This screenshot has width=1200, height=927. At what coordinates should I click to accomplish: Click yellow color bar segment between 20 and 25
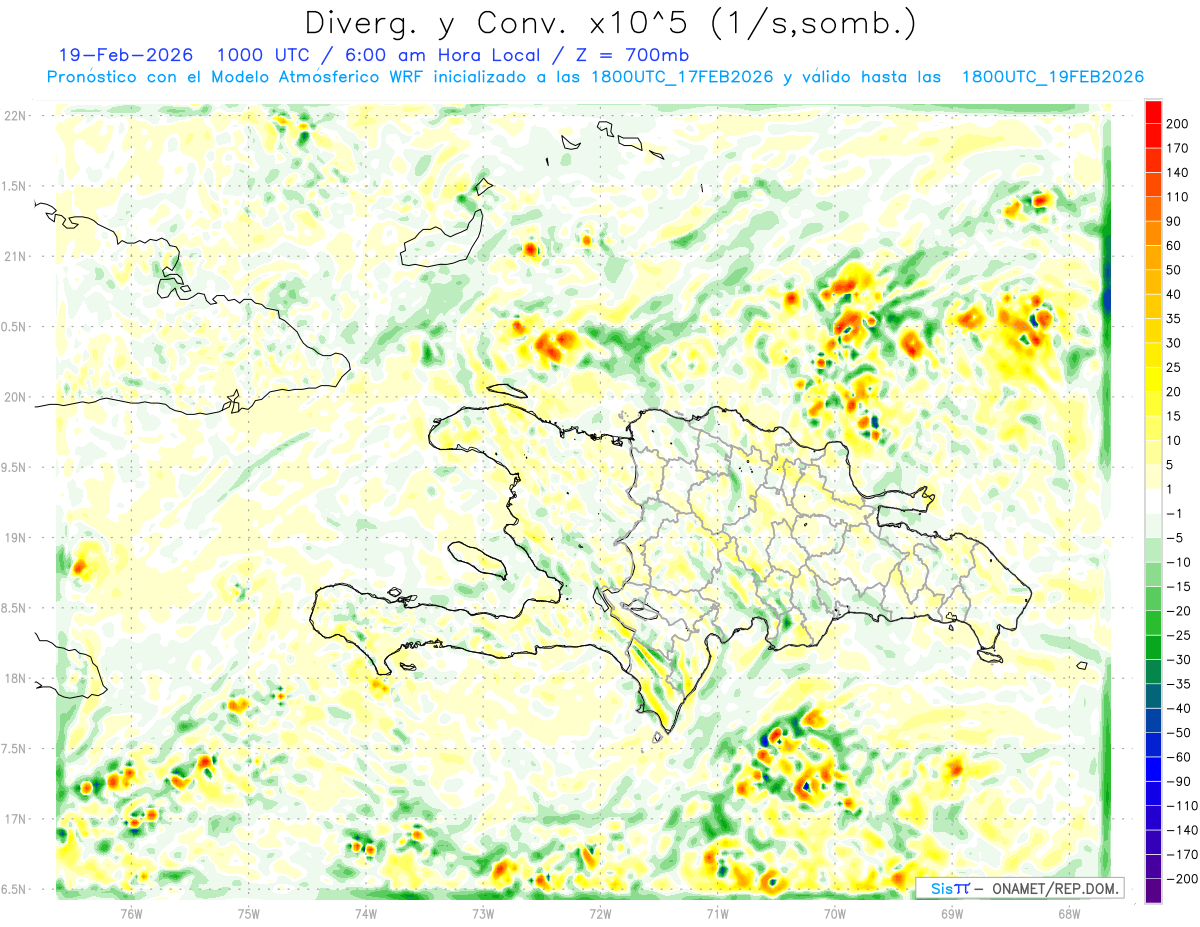[1153, 380]
